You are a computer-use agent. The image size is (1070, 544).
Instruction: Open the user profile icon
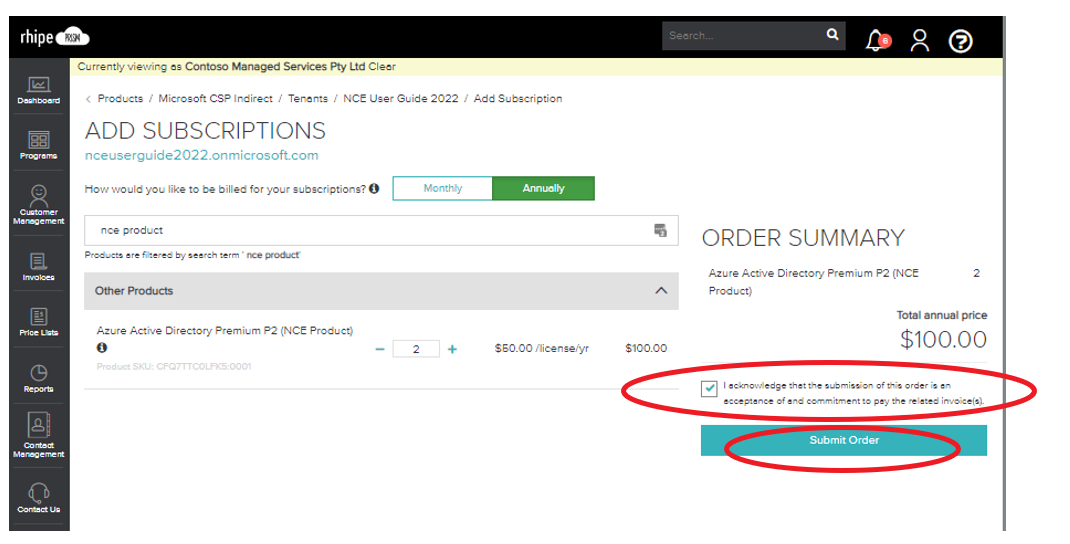pyautogui.click(x=920, y=40)
